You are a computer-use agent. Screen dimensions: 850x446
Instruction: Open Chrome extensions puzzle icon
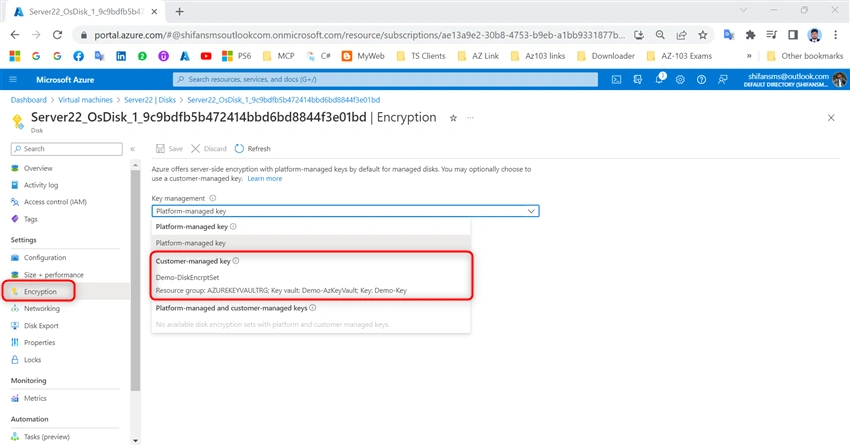coord(750,35)
